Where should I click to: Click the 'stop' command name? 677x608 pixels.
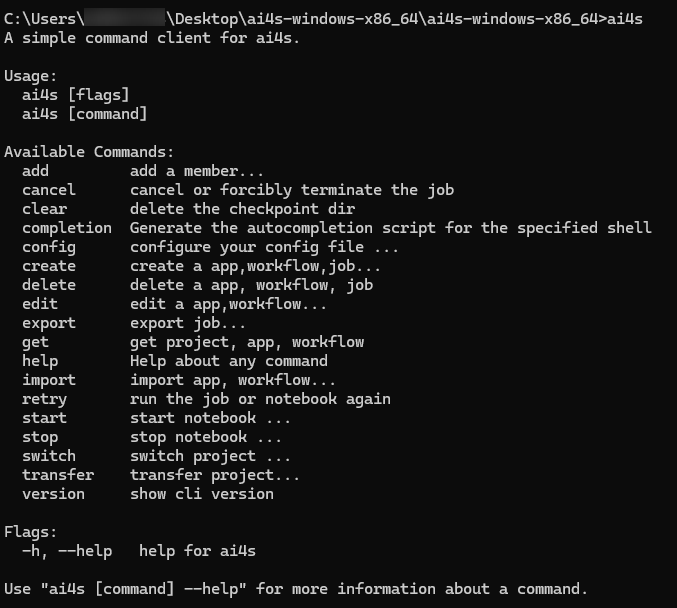(40, 437)
